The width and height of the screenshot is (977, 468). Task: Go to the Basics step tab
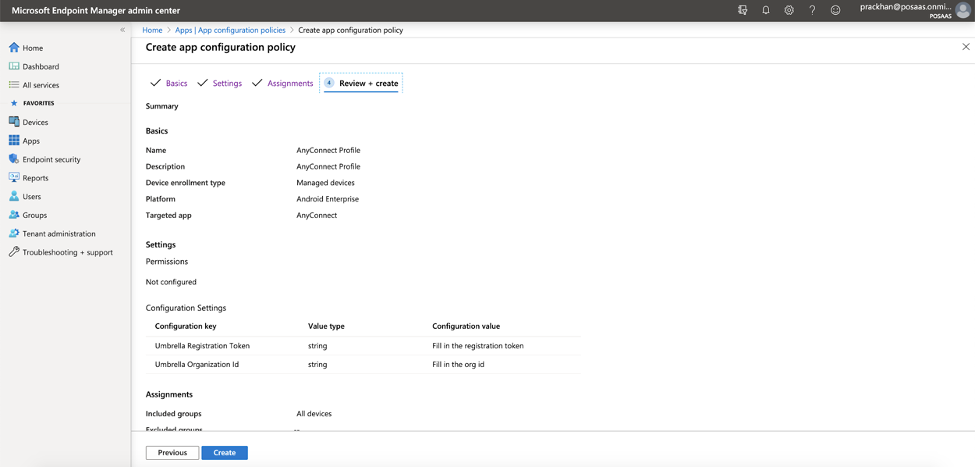(176, 84)
